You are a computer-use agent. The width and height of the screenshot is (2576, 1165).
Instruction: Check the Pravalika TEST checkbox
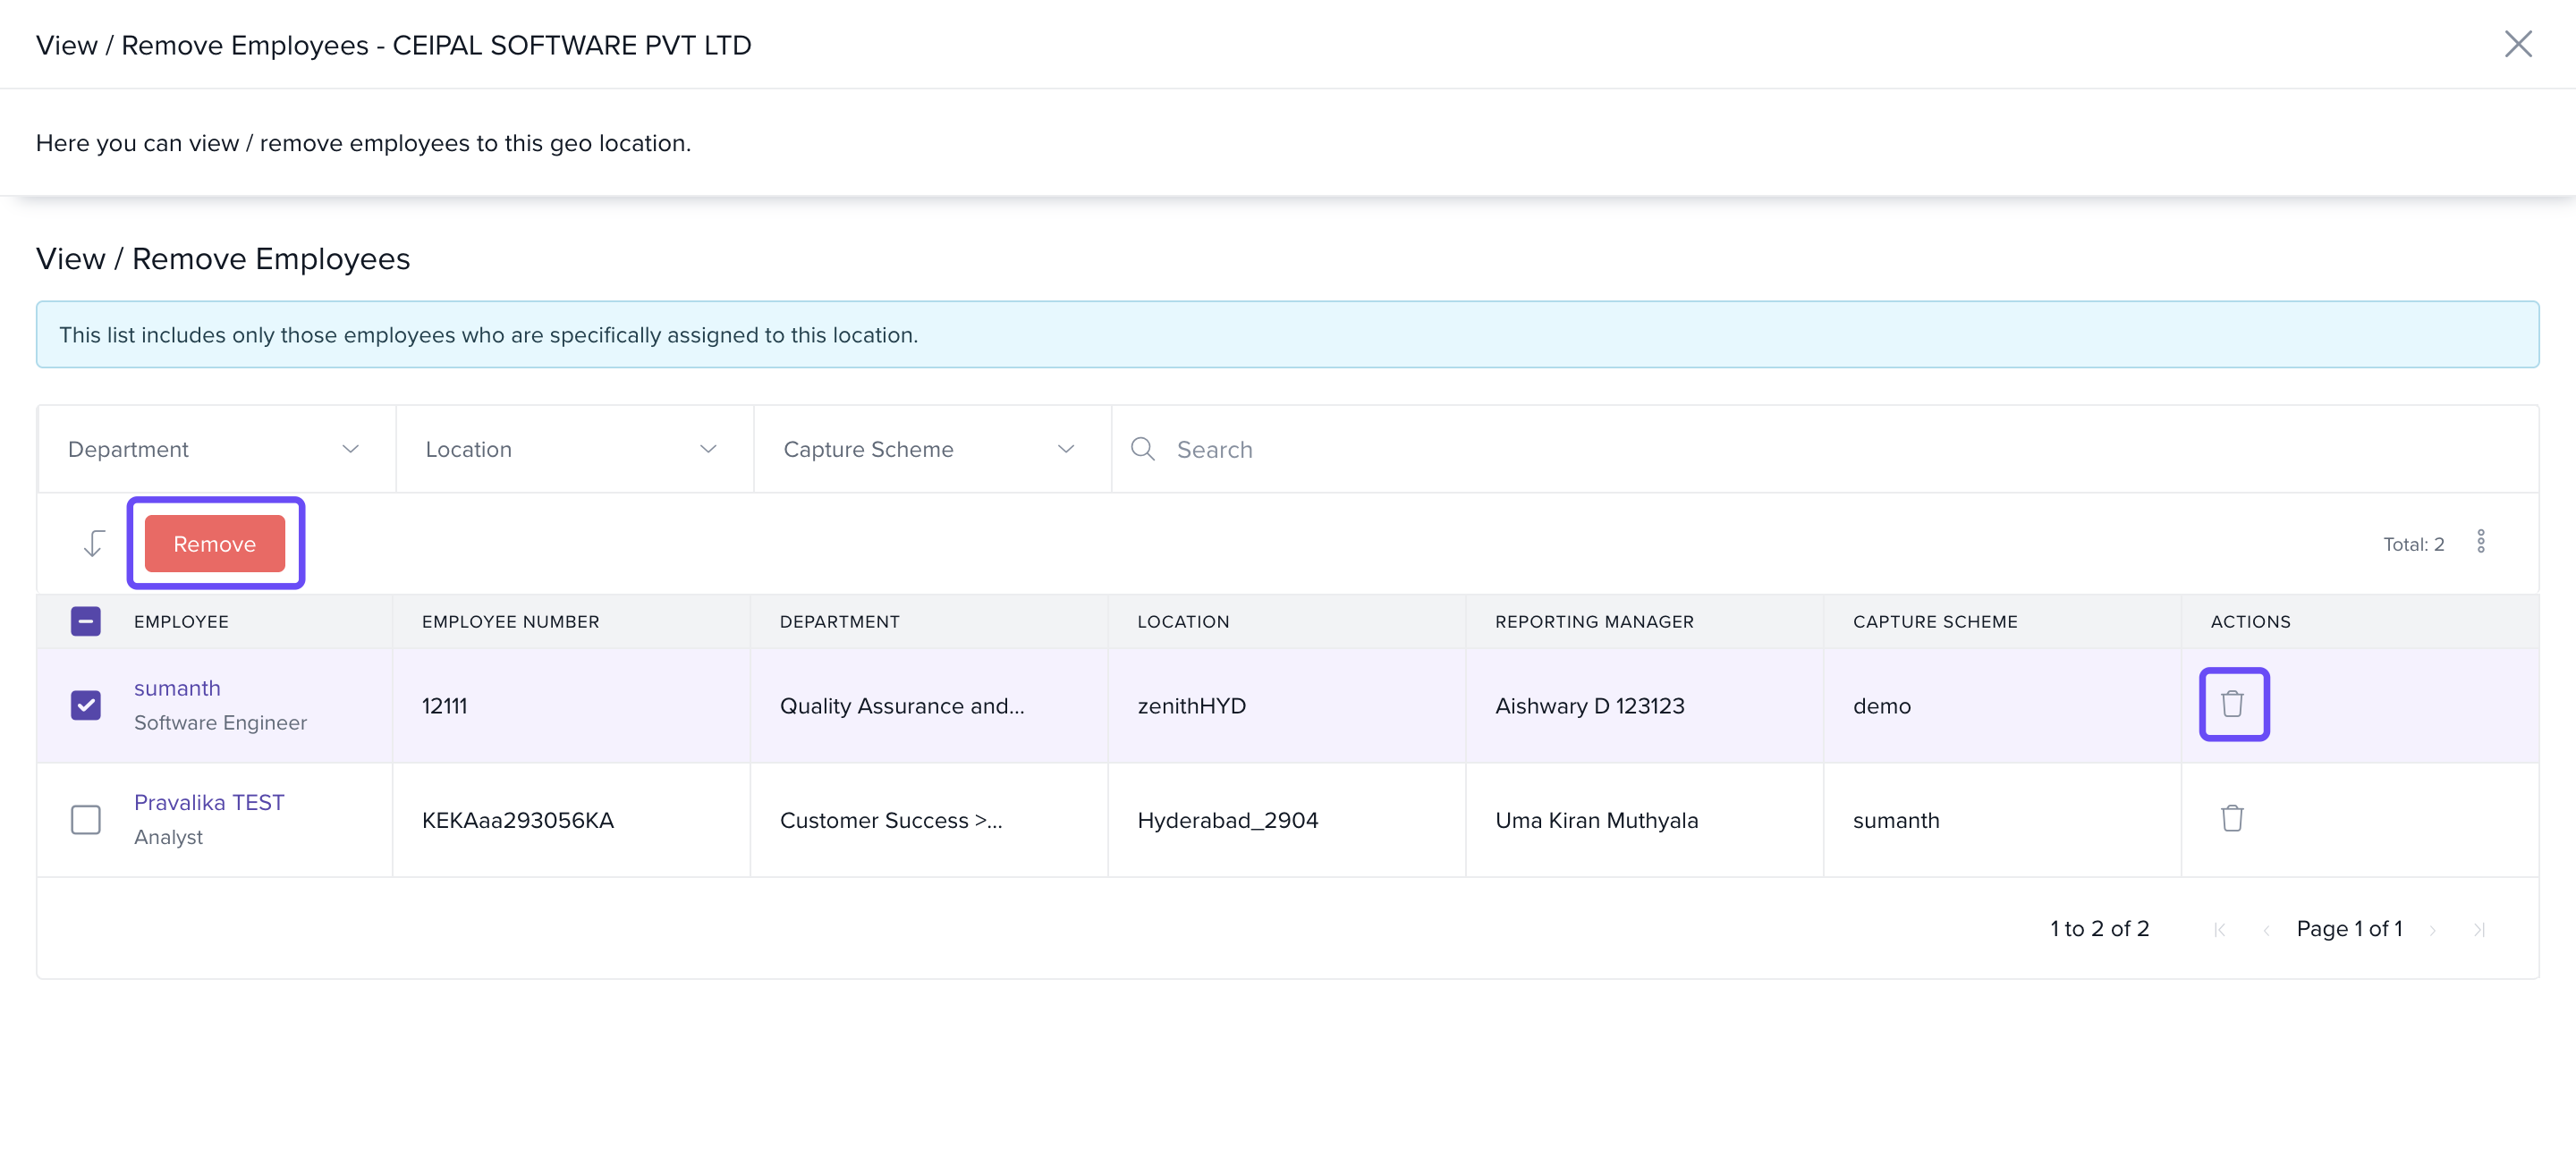coord(86,819)
